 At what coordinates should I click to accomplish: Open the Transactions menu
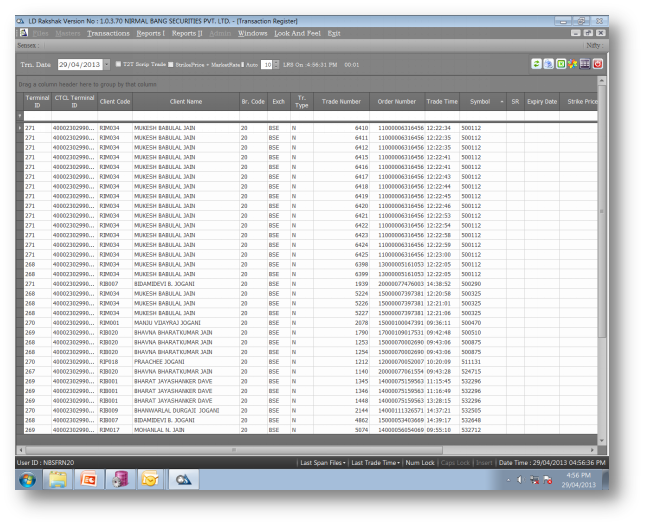pos(108,33)
